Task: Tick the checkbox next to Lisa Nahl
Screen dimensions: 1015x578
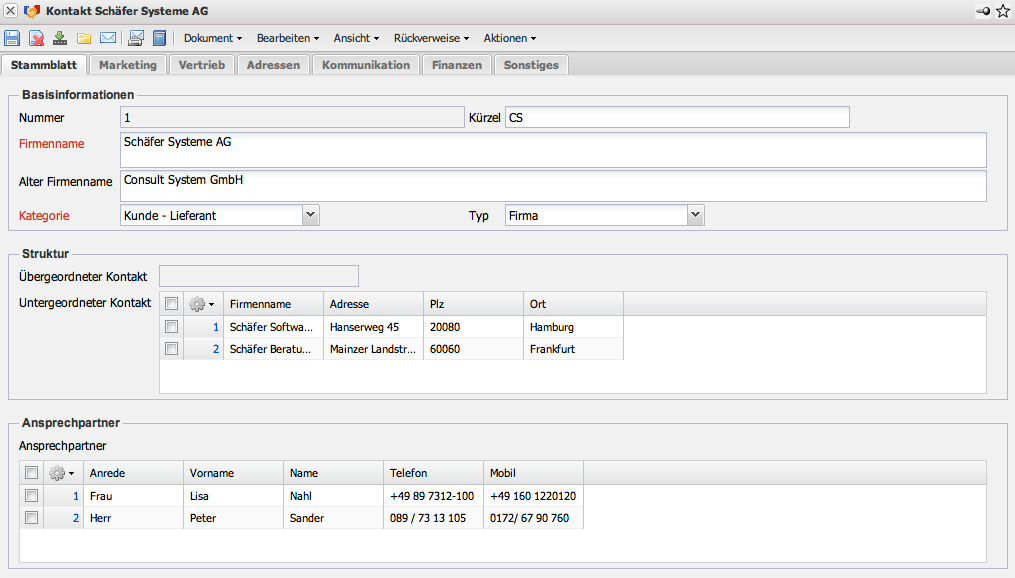Action: pos(32,496)
